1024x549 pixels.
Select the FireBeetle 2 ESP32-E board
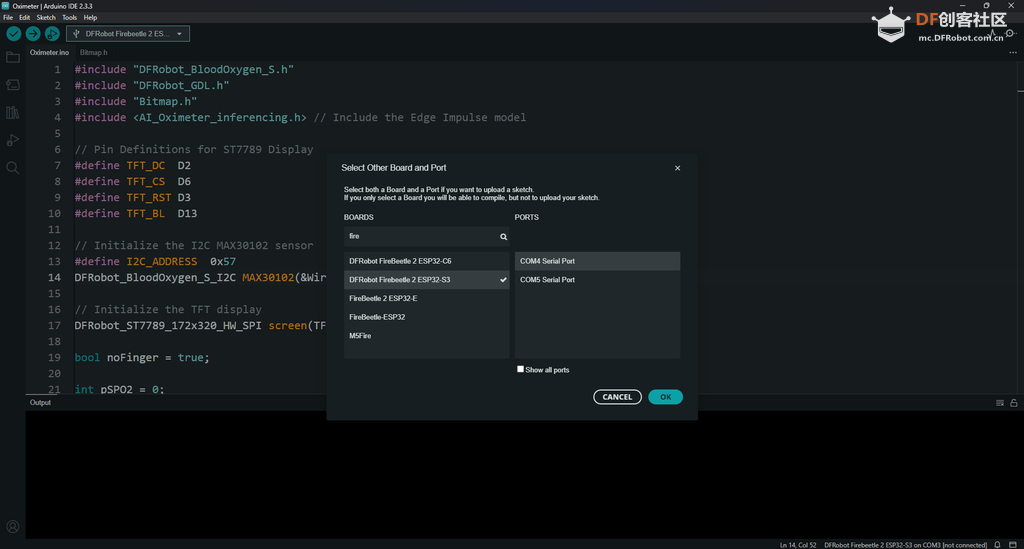426,298
